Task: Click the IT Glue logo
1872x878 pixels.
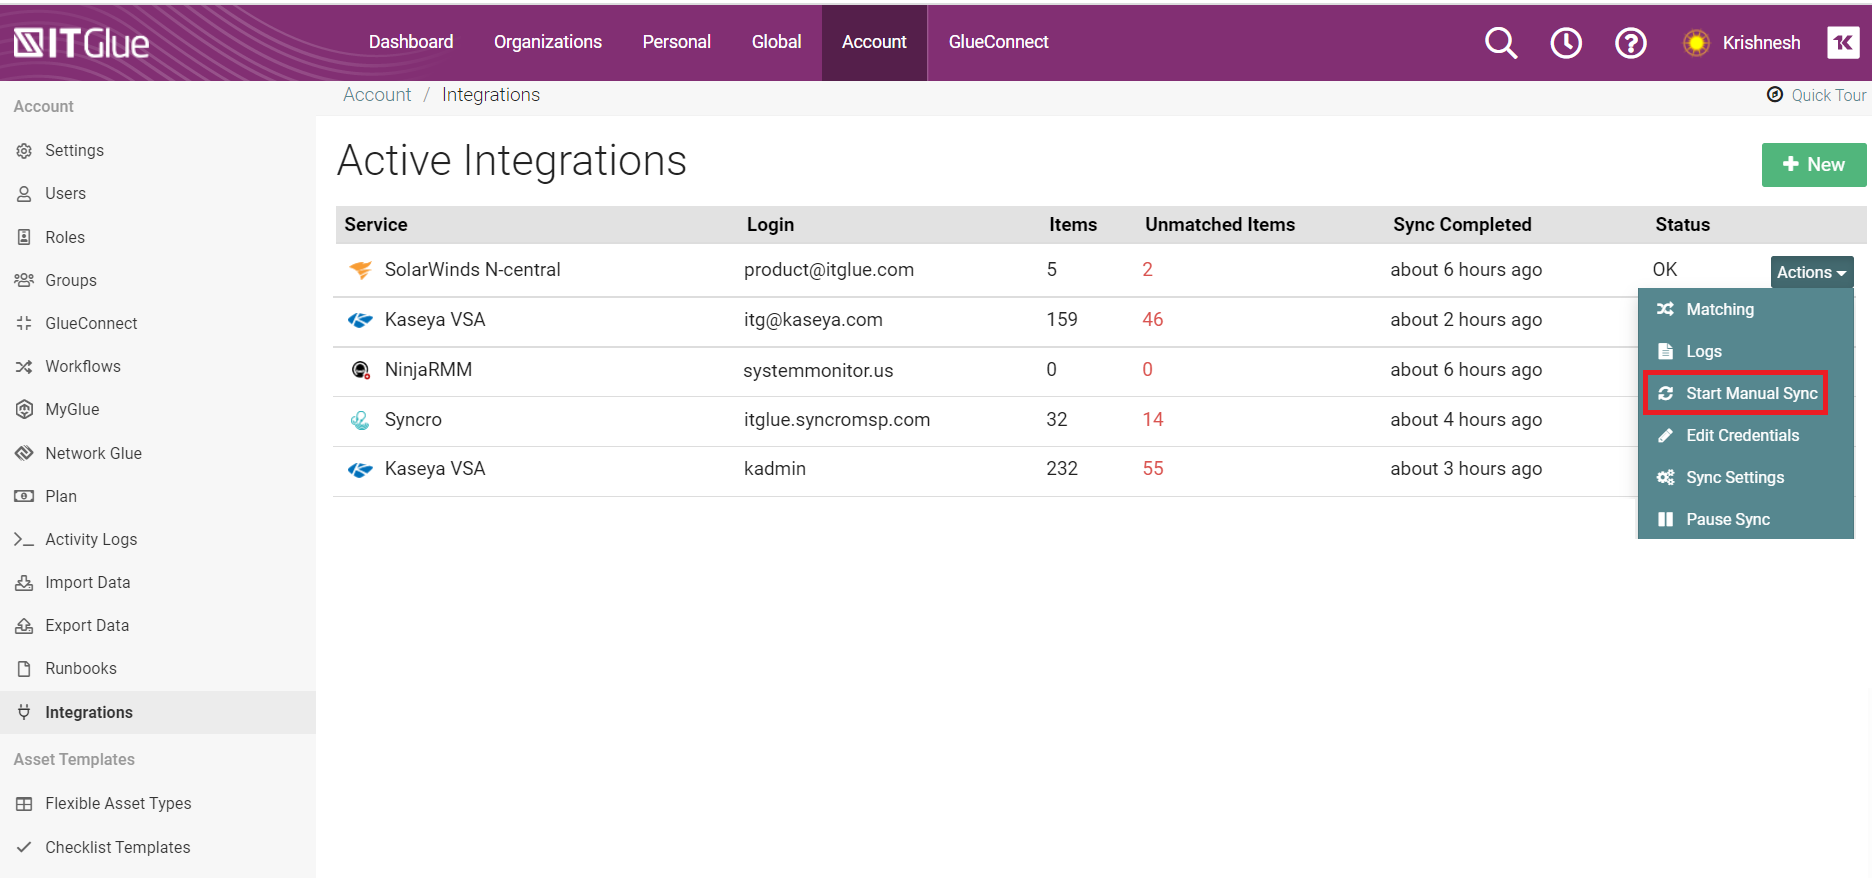Action: (81, 43)
